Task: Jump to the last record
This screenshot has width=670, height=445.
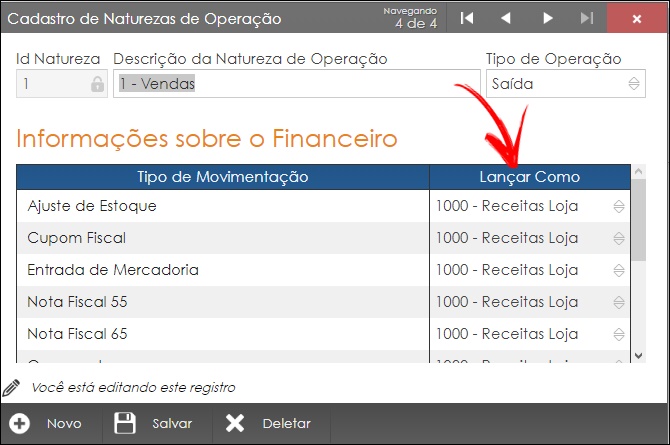Action: click(587, 18)
